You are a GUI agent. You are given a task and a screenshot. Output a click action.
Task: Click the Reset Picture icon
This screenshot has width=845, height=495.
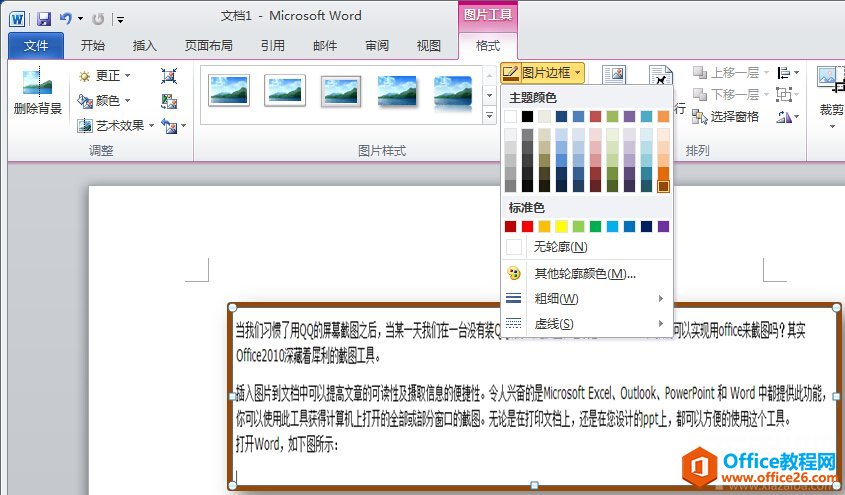pyautogui.click(x=169, y=126)
